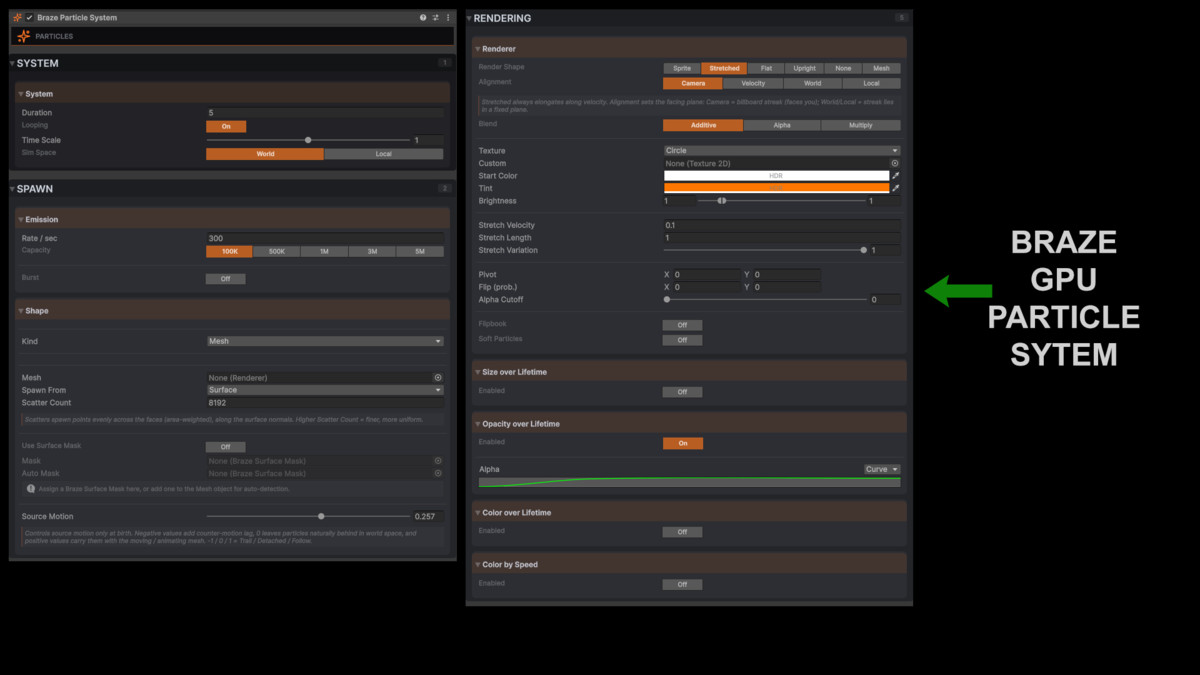Open the component three-dot options menu
Screen dimensions: 1200x675
click(x=447, y=17)
